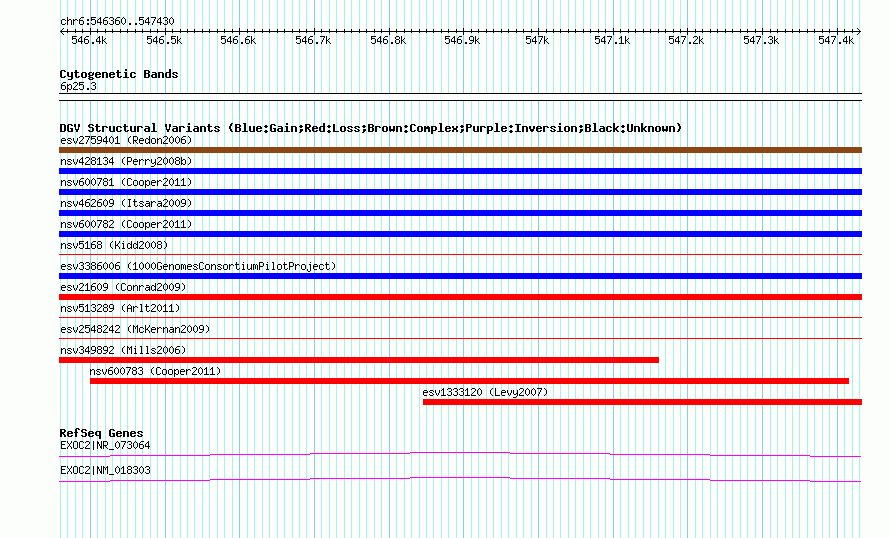Select the nsv462609 (Itsara2009) label
This screenshot has height=538, width=890.
tap(126, 203)
